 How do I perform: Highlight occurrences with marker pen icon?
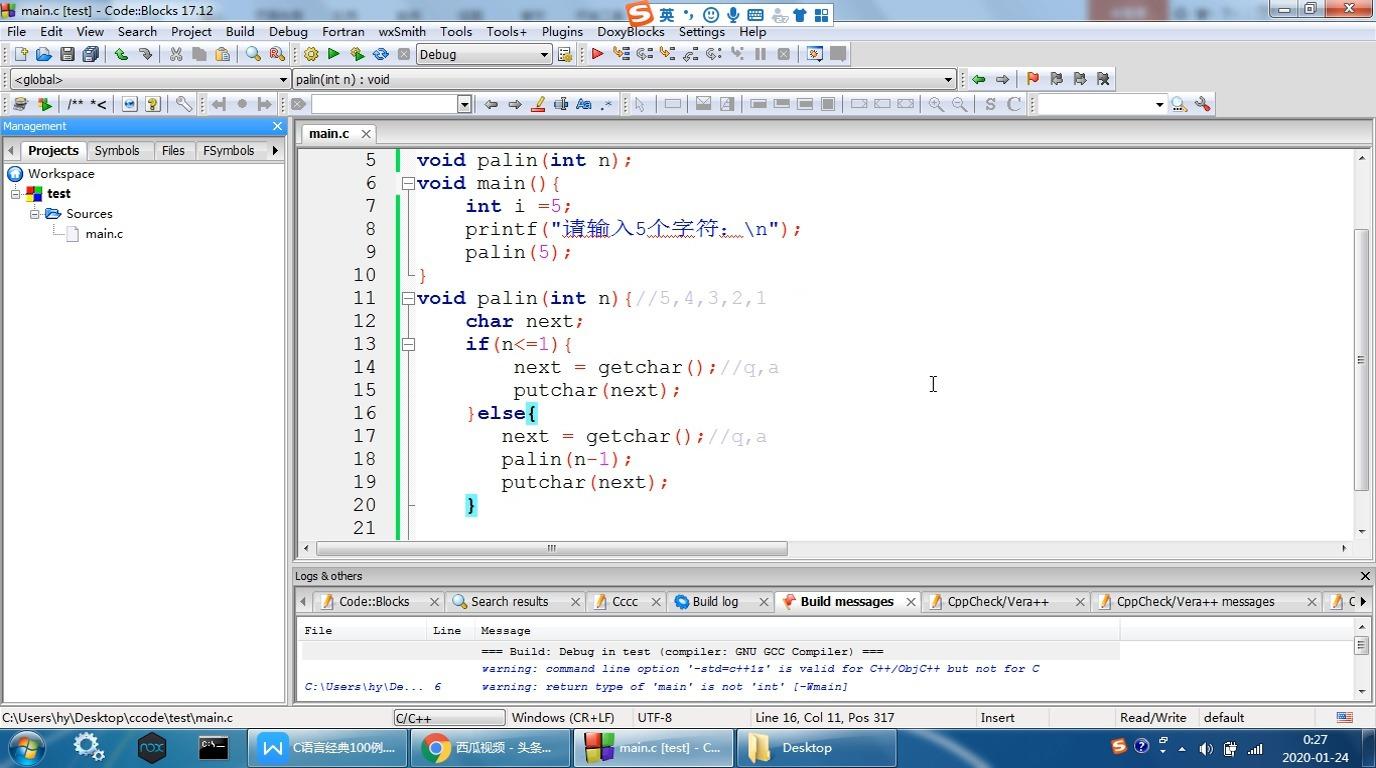(x=538, y=104)
